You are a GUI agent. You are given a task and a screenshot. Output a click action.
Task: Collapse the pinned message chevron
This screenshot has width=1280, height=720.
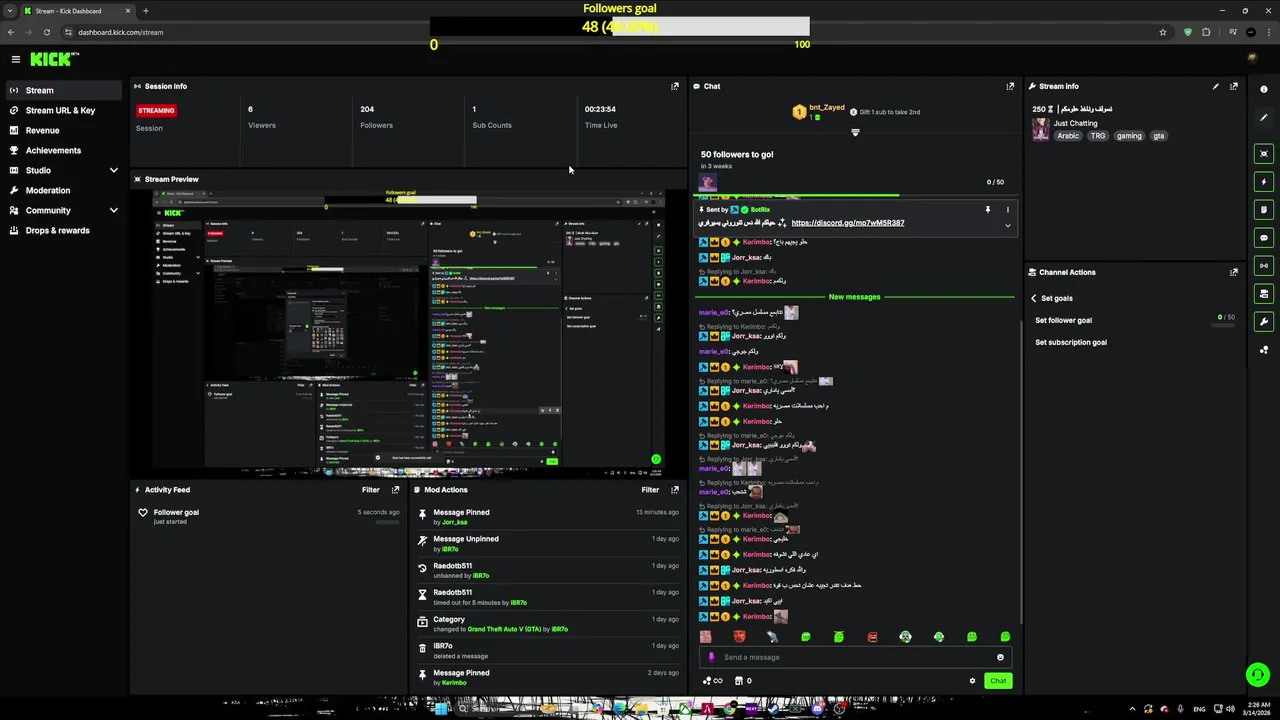[1007, 226]
